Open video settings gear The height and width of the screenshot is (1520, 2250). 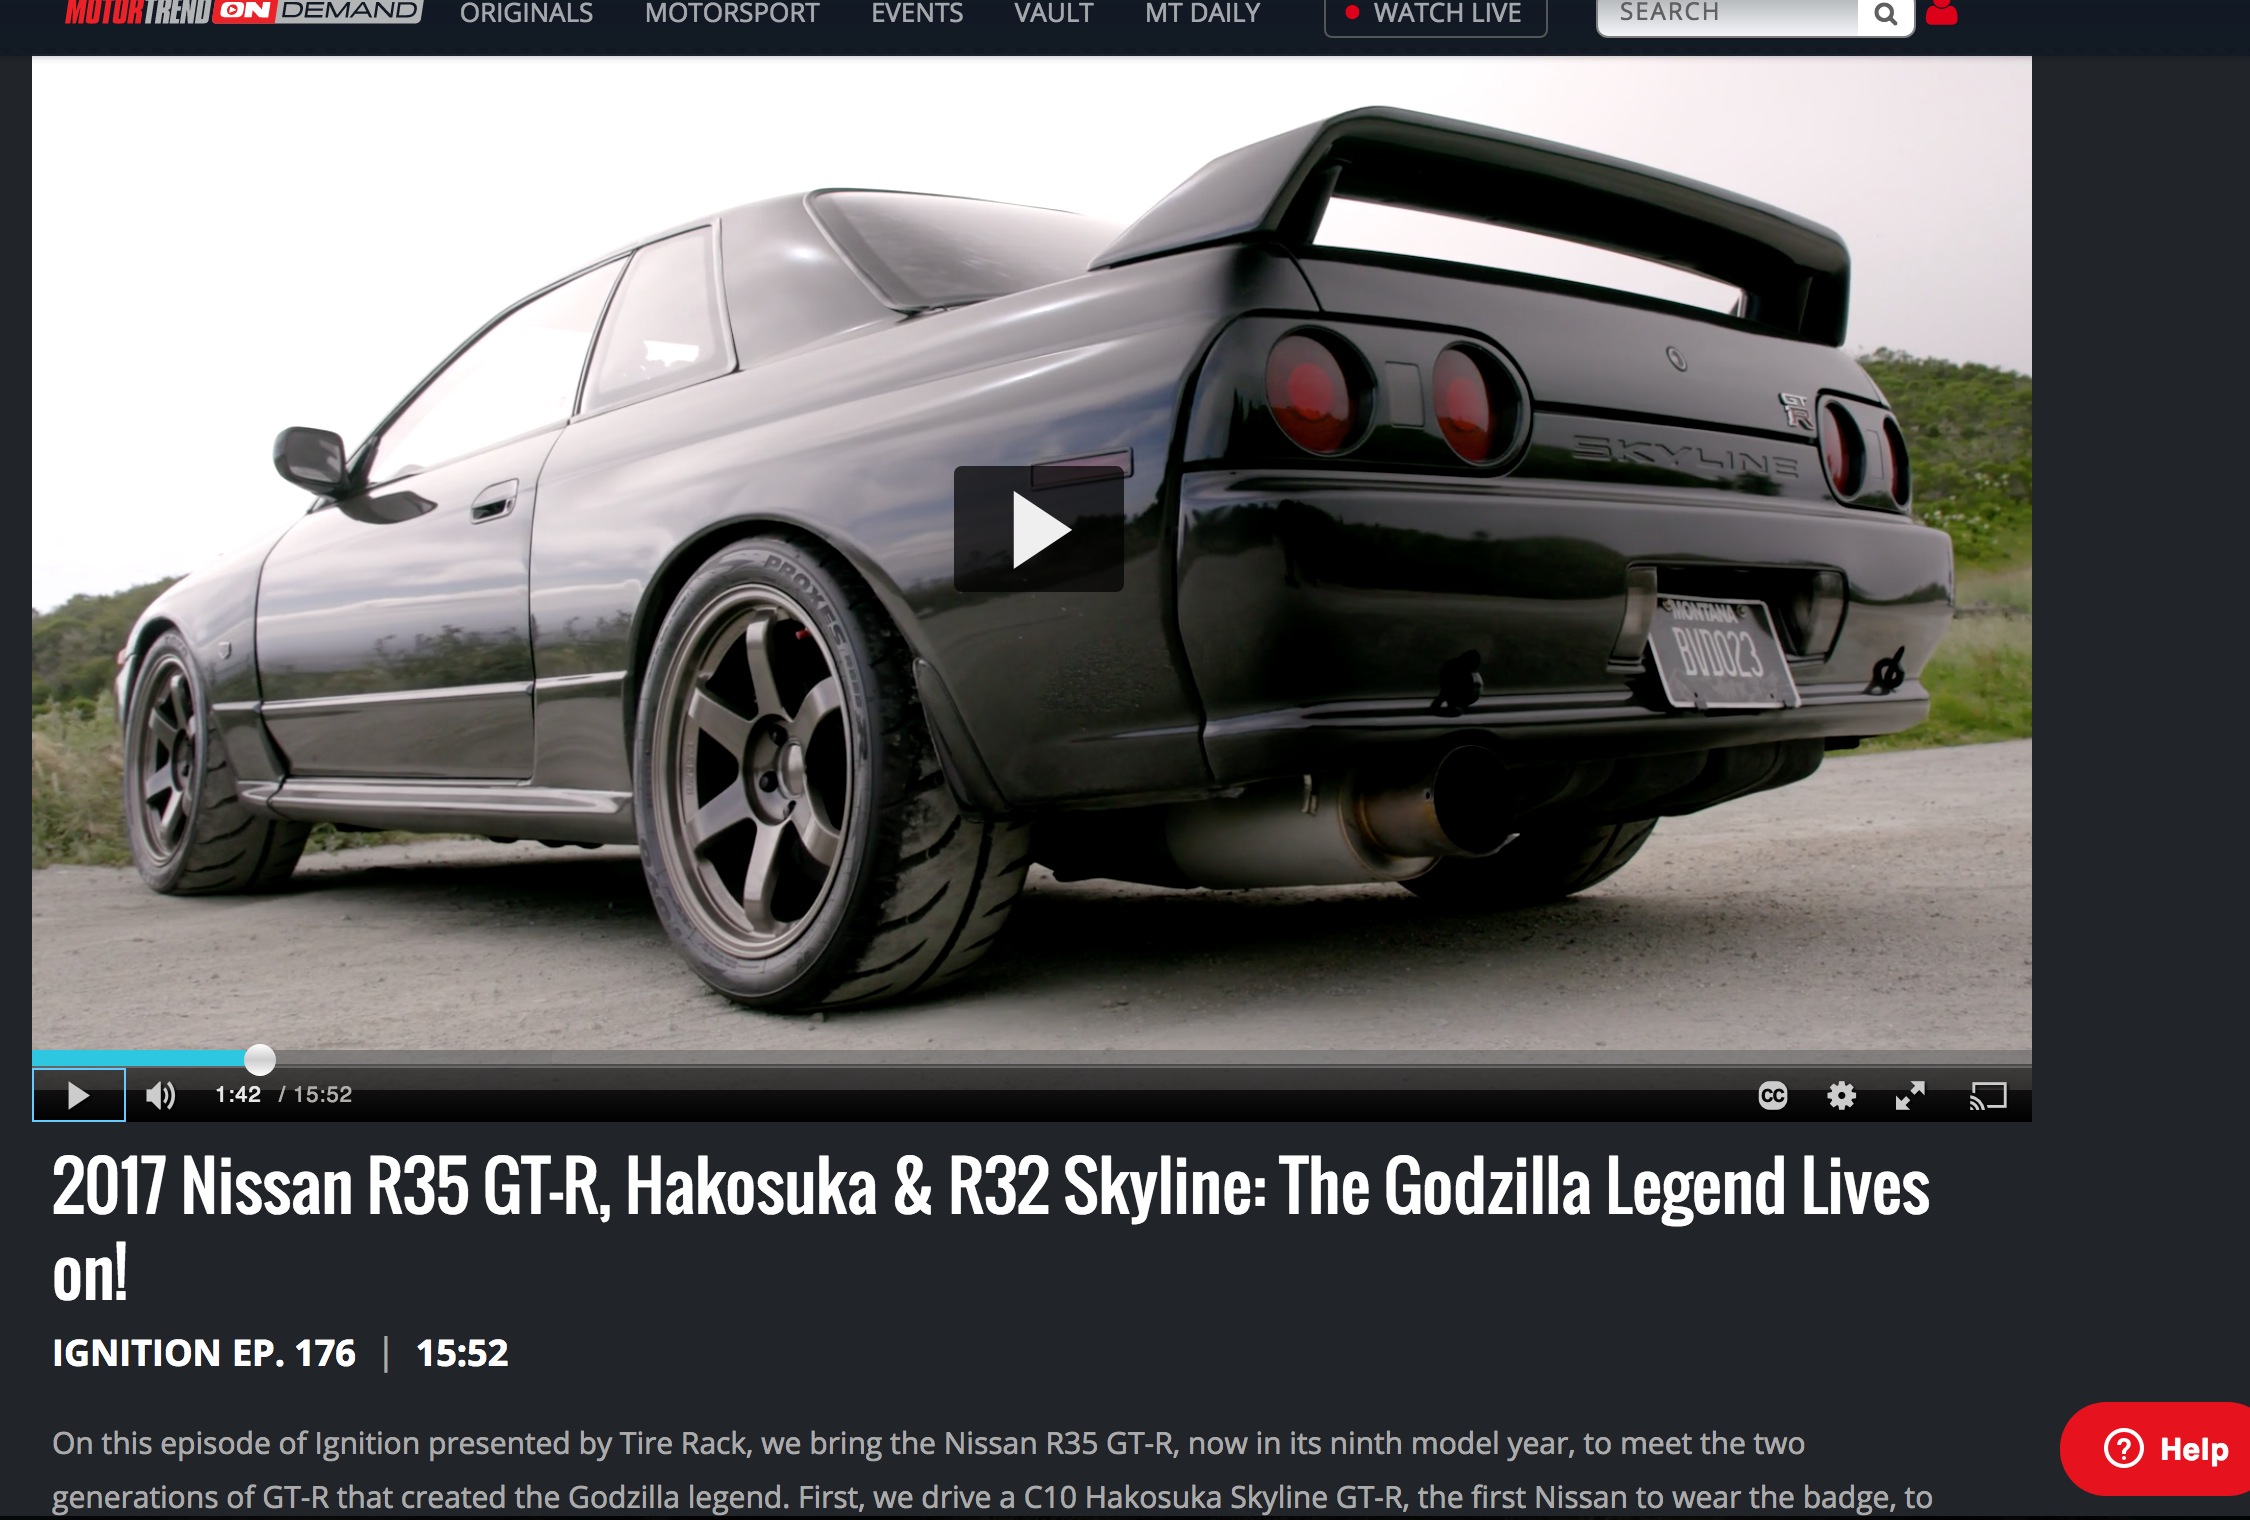click(1841, 1096)
